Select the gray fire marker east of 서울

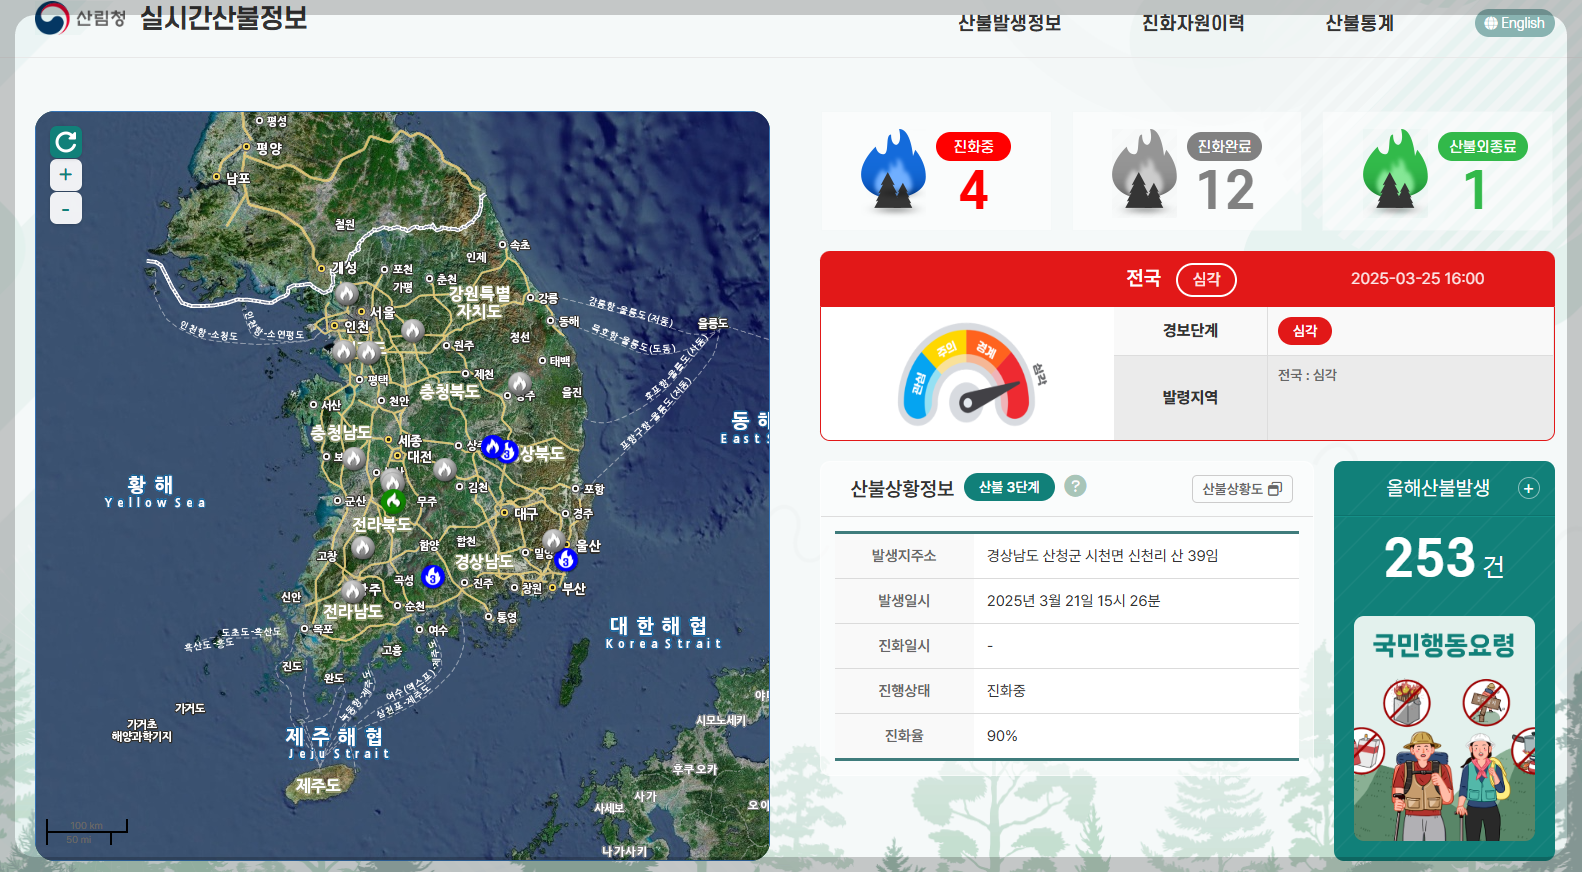(x=412, y=331)
